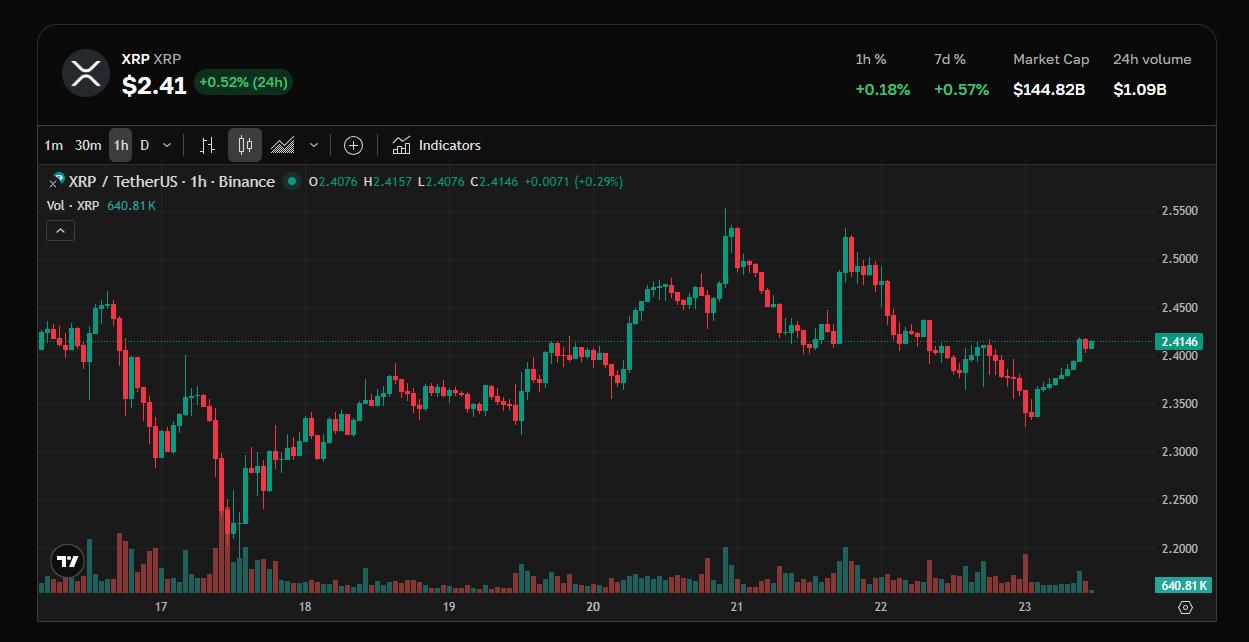Switch to the 1m timeframe
Viewport: 1249px width, 642px height.
(x=53, y=145)
